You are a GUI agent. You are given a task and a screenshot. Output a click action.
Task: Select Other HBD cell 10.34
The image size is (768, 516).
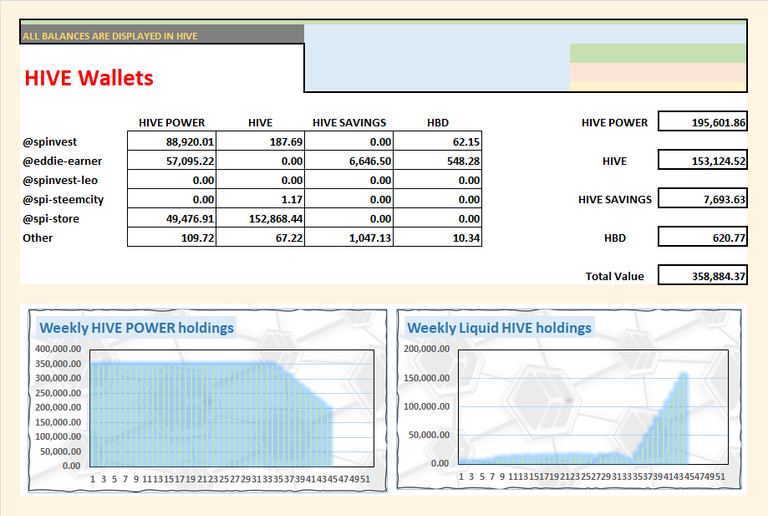click(x=437, y=237)
